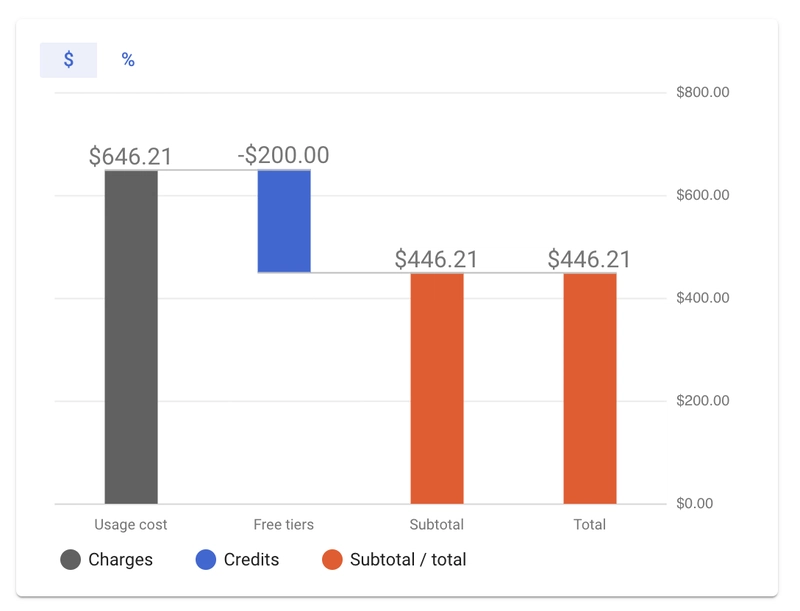Click the -$200.00 credit value label

tap(284, 156)
